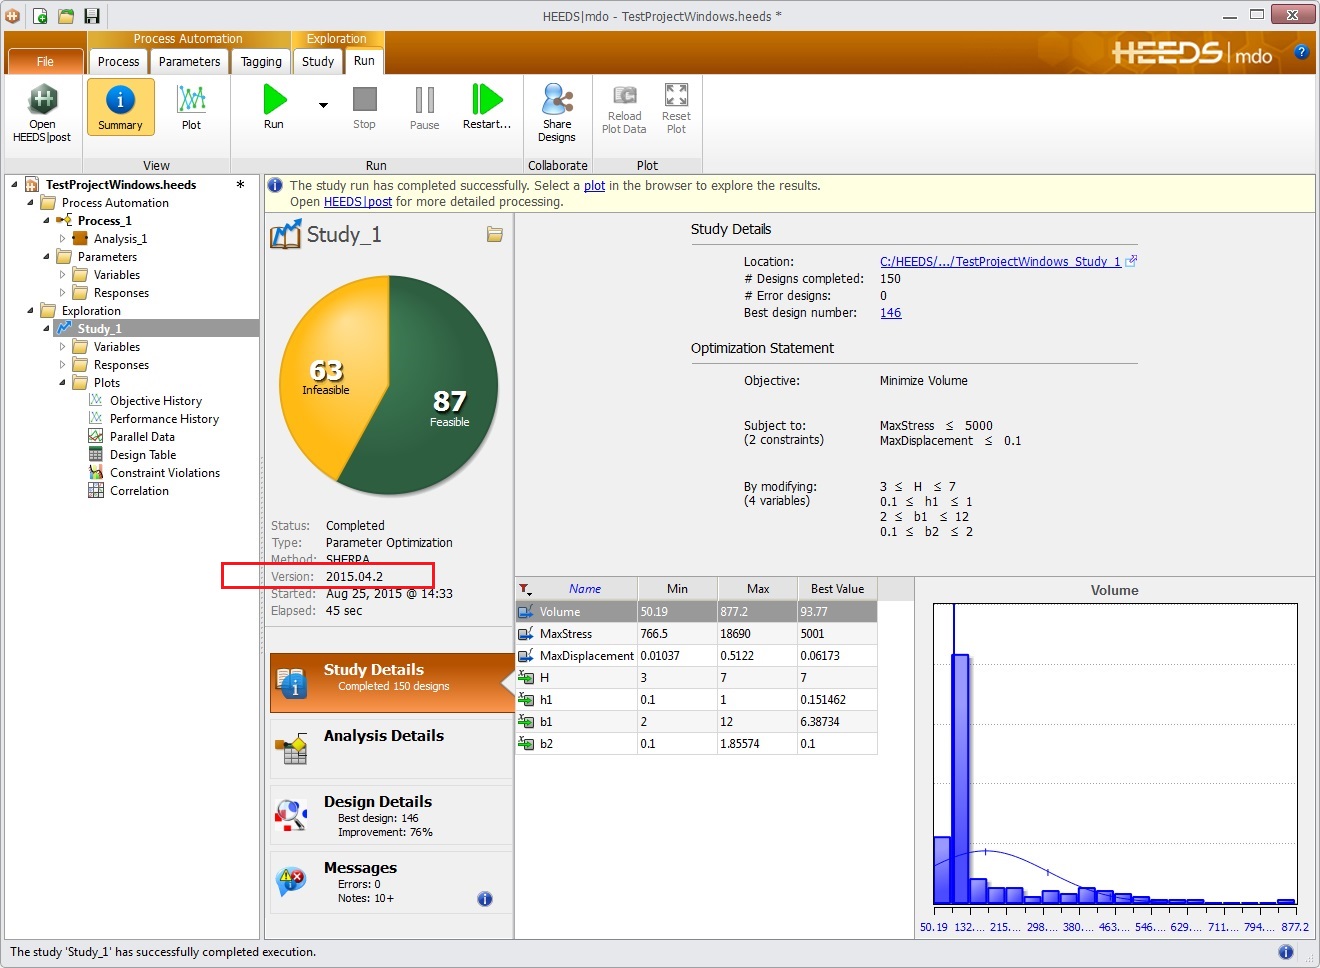Select TestProjectWindows.heeds root node

click(120, 185)
